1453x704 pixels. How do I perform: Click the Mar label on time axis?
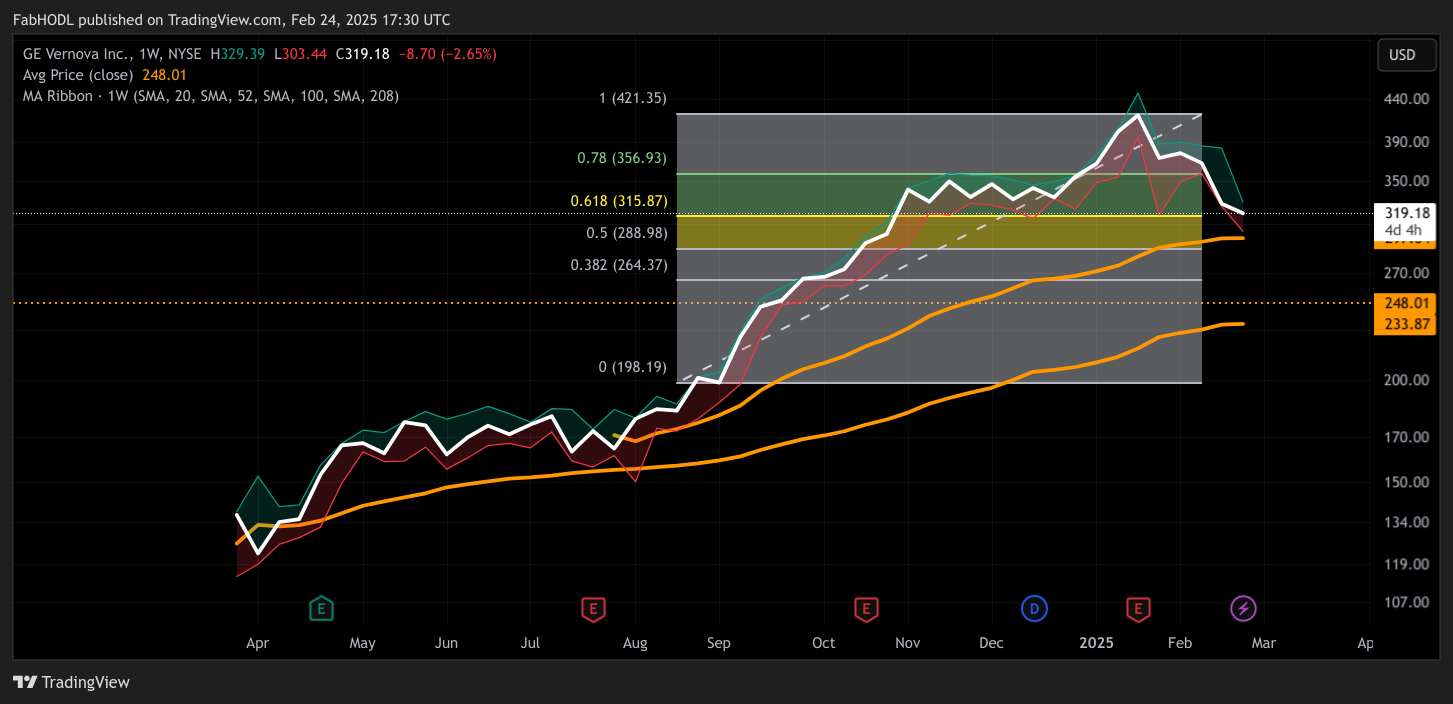pos(1263,643)
